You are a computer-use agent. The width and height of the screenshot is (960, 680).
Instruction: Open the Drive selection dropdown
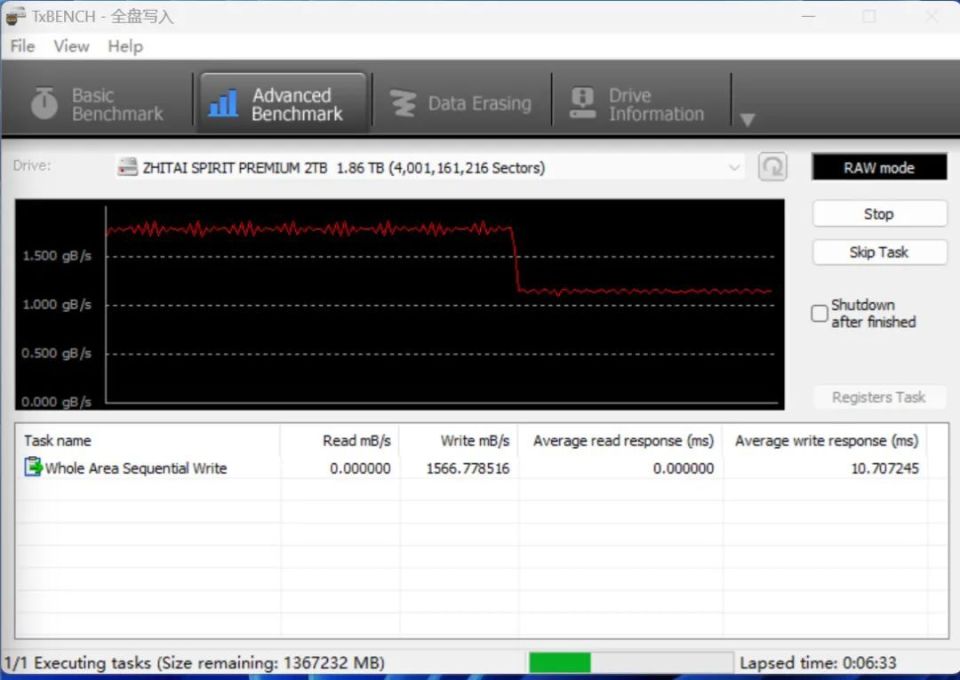[x=430, y=167]
